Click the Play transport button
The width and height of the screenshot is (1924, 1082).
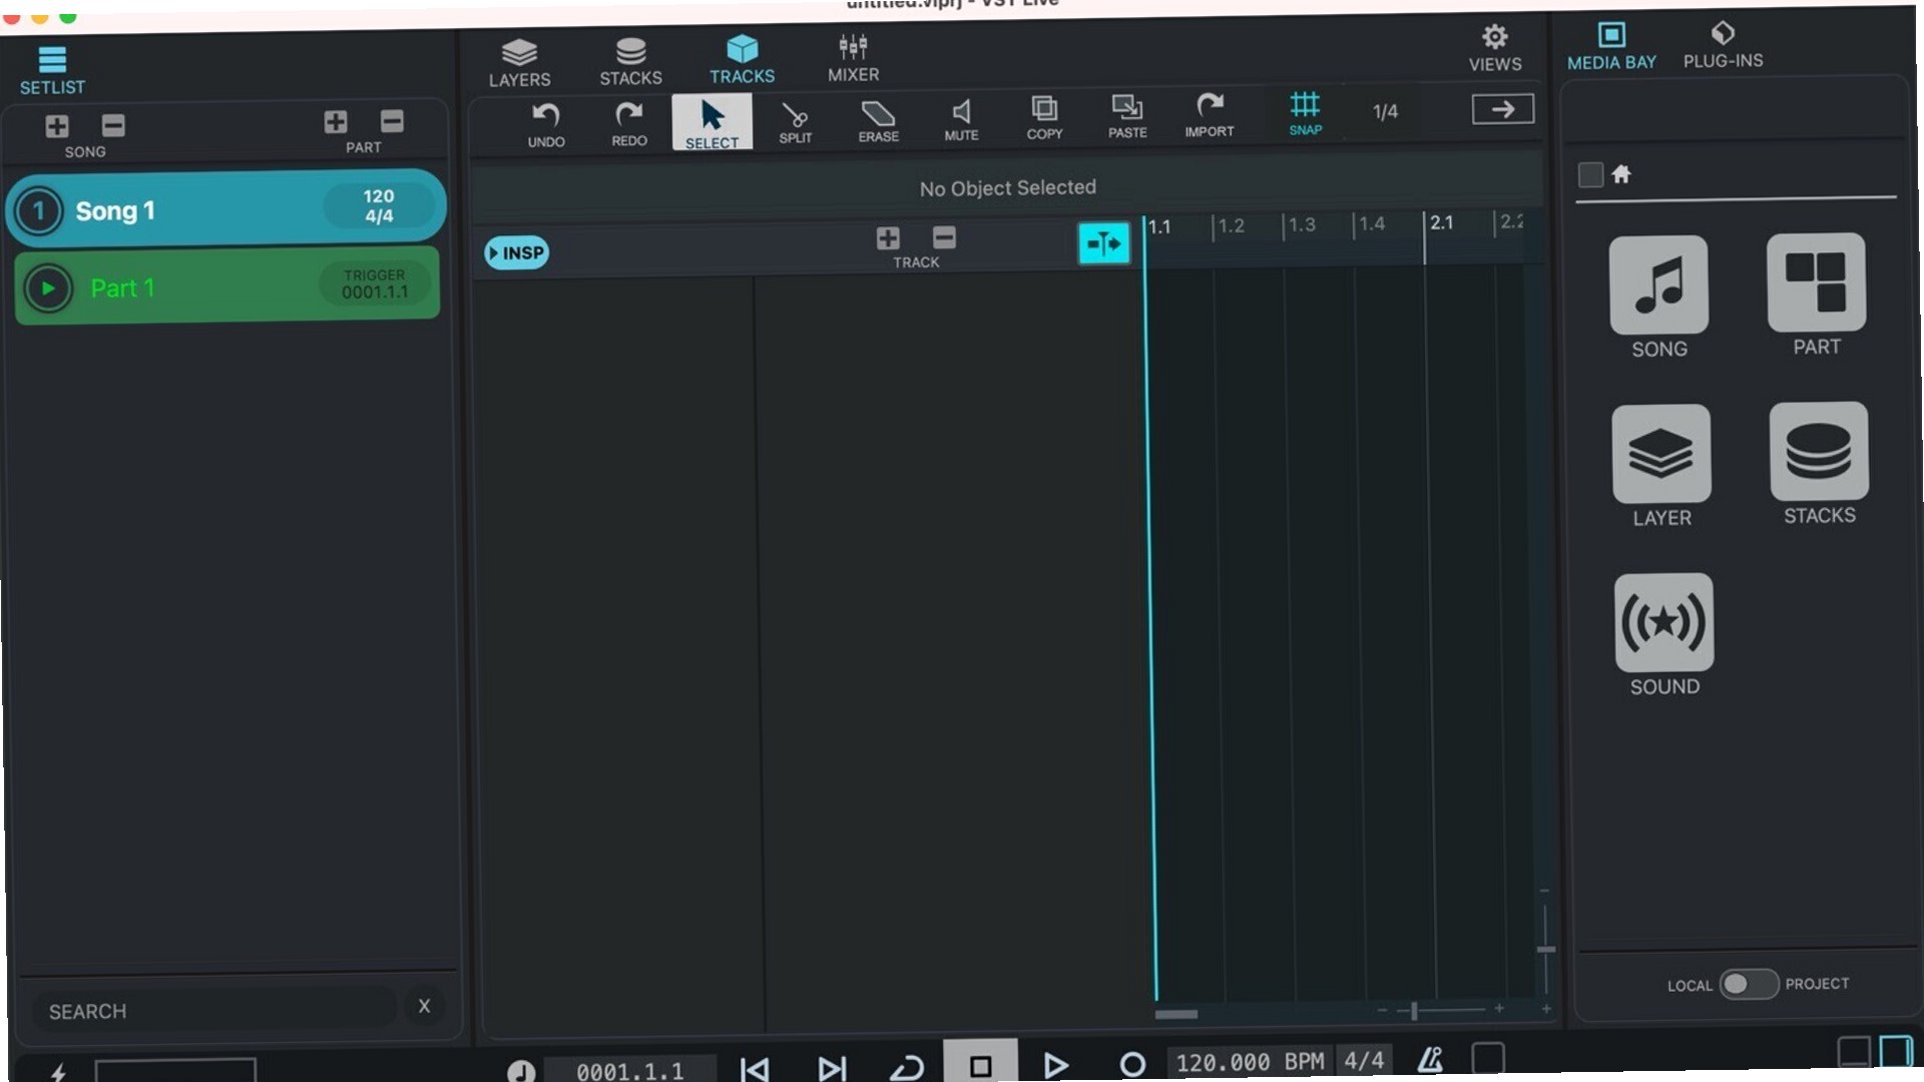point(1054,1064)
